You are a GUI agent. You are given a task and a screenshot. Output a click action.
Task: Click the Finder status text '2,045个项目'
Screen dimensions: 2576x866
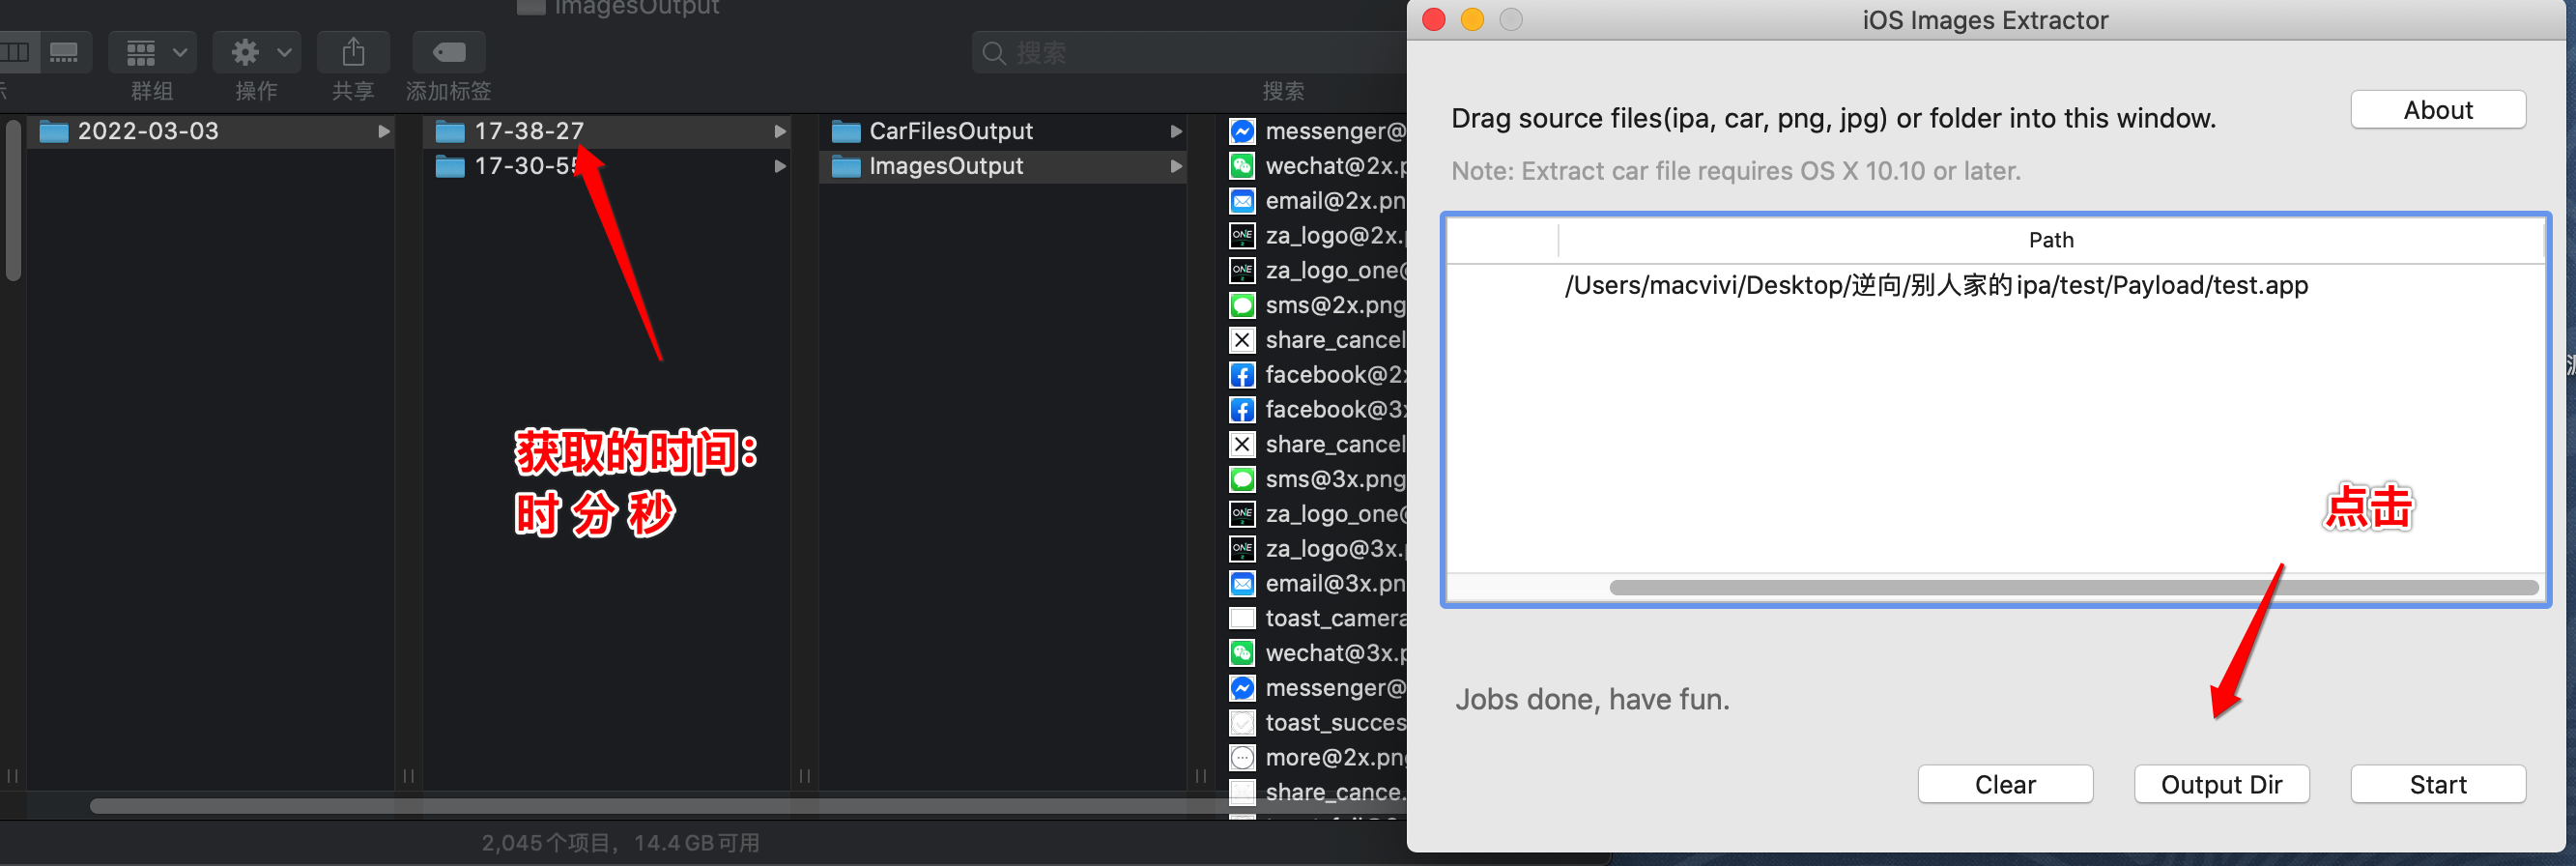[x=546, y=843]
